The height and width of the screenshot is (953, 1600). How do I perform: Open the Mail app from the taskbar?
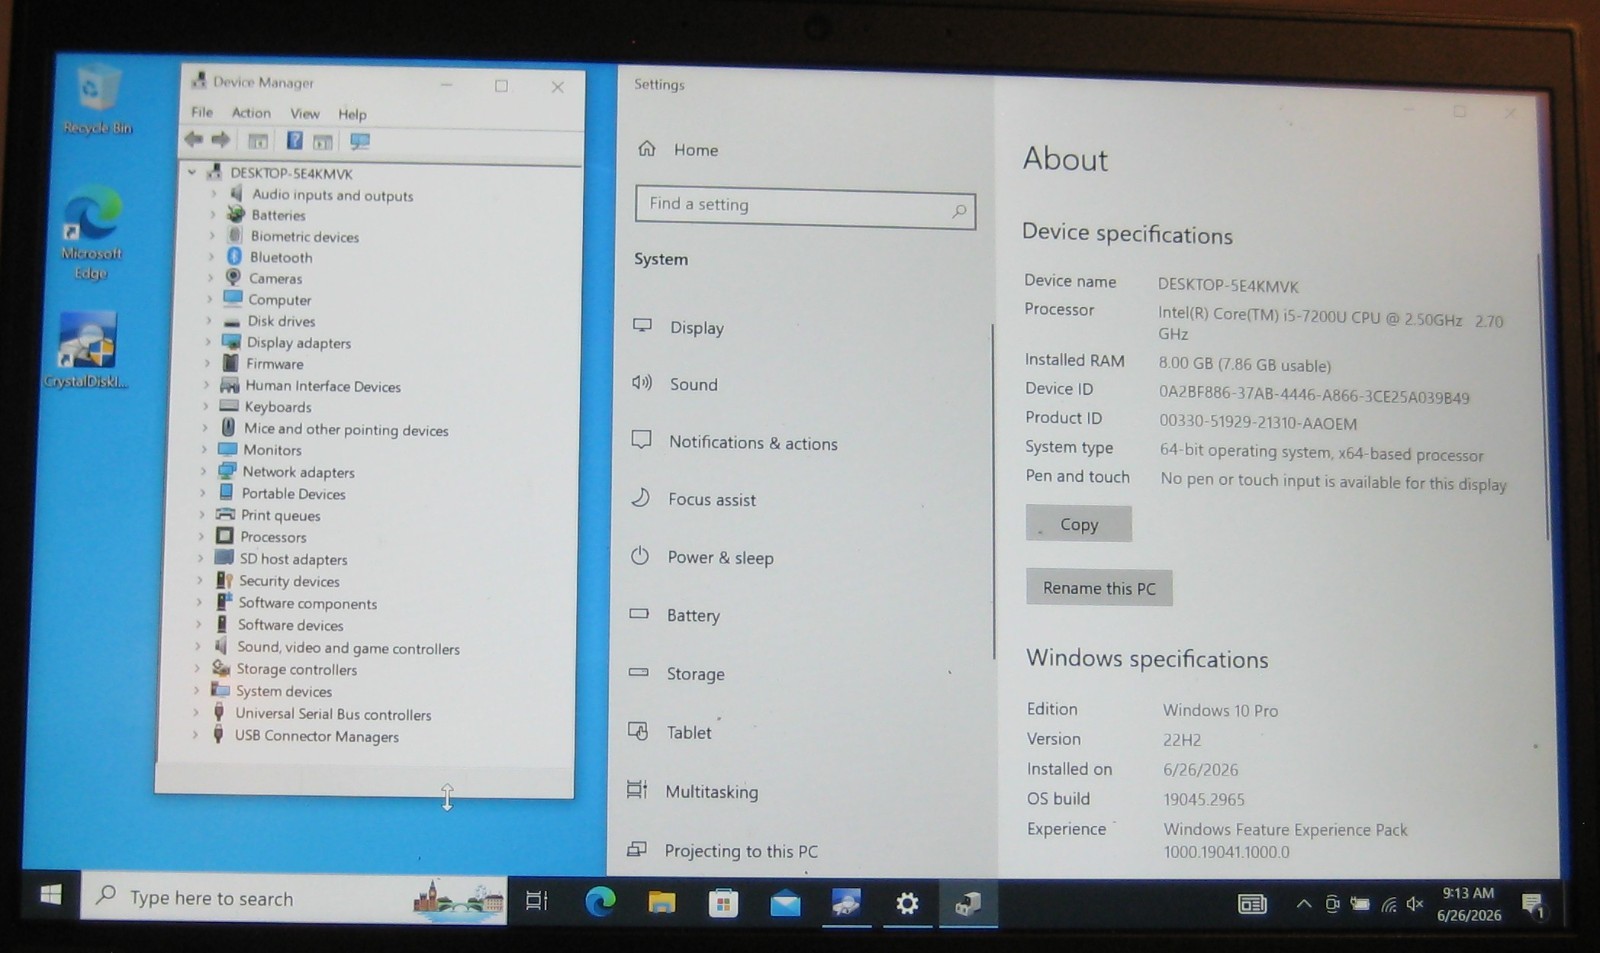[785, 904]
